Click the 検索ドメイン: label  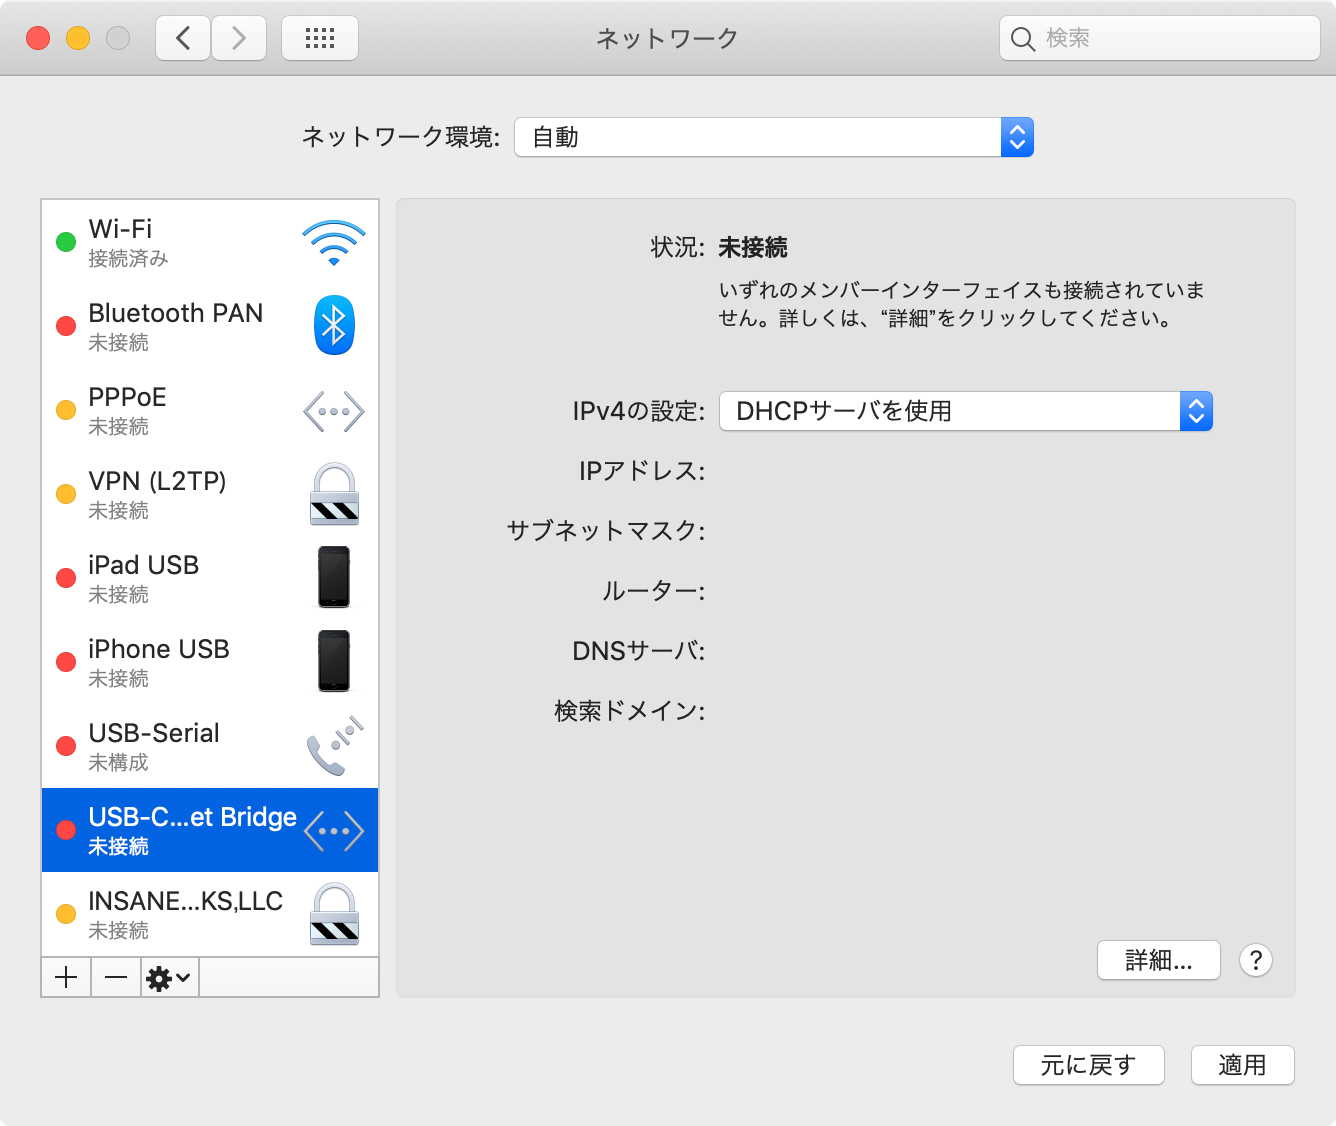click(x=630, y=711)
